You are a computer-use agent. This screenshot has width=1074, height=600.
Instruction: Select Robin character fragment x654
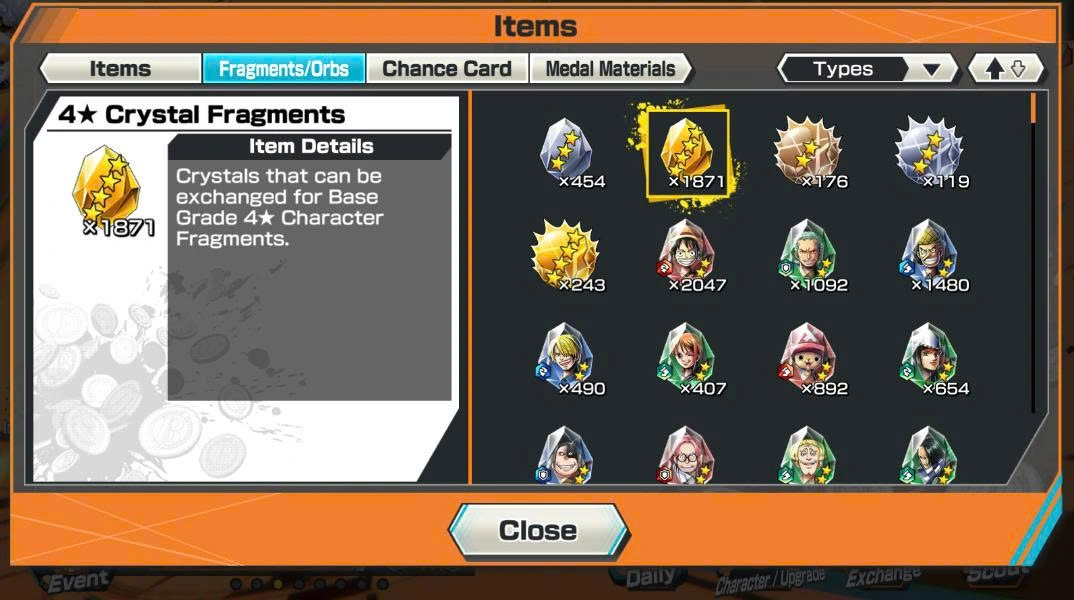930,359
